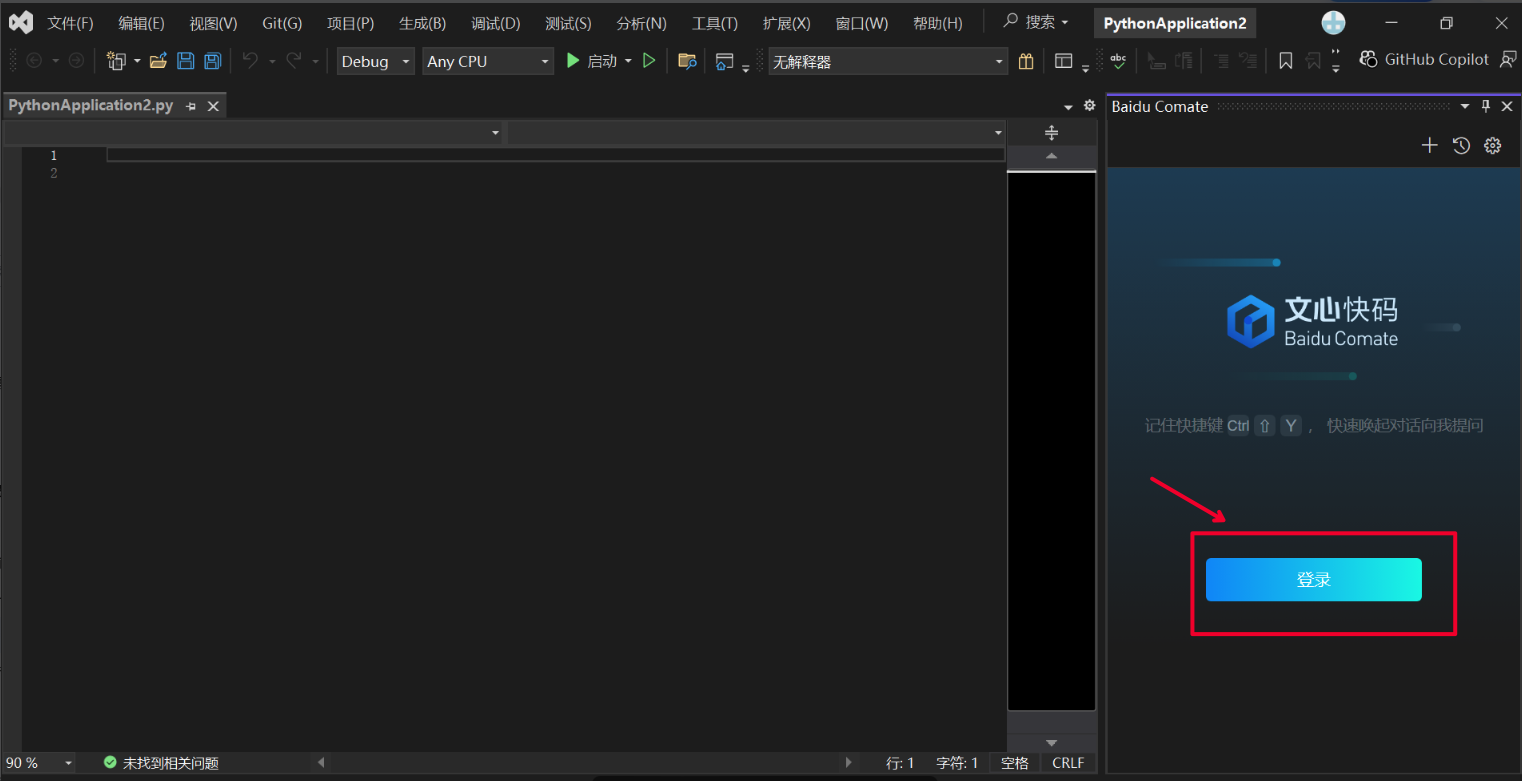Click the feedback person icon at top right

pos(1508,60)
